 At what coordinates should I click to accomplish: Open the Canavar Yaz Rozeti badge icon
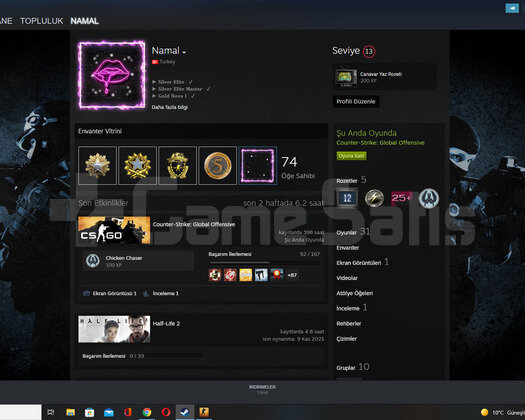(x=346, y=77)
